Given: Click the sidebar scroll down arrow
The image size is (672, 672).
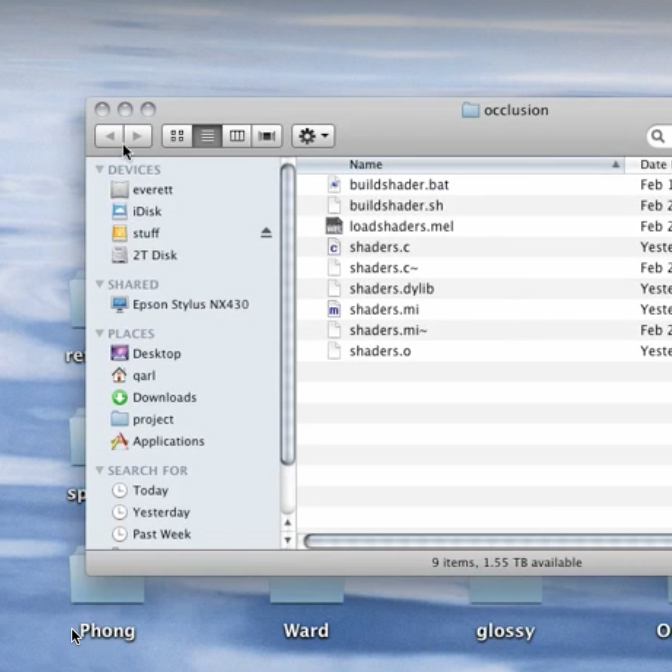Looking at the screenshot, I should tap(288, 540).
